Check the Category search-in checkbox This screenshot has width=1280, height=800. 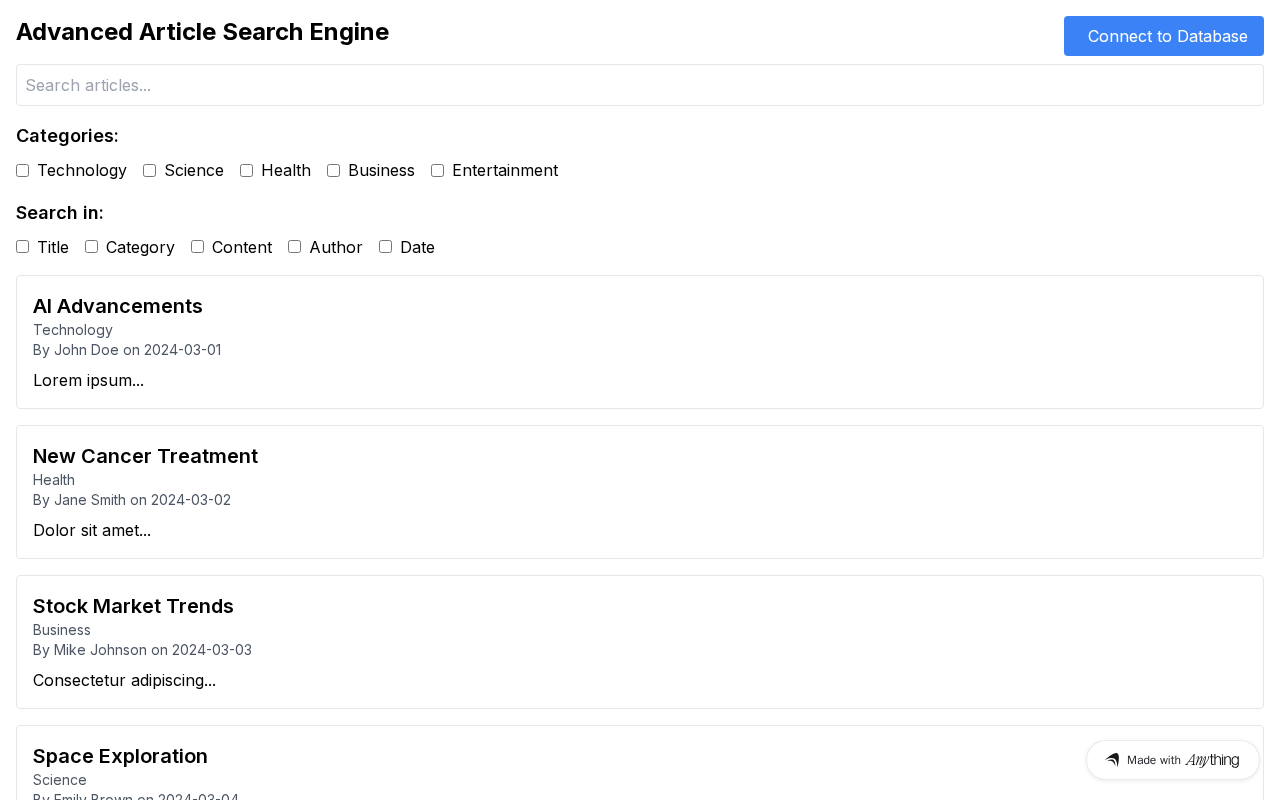click(92, 247)
